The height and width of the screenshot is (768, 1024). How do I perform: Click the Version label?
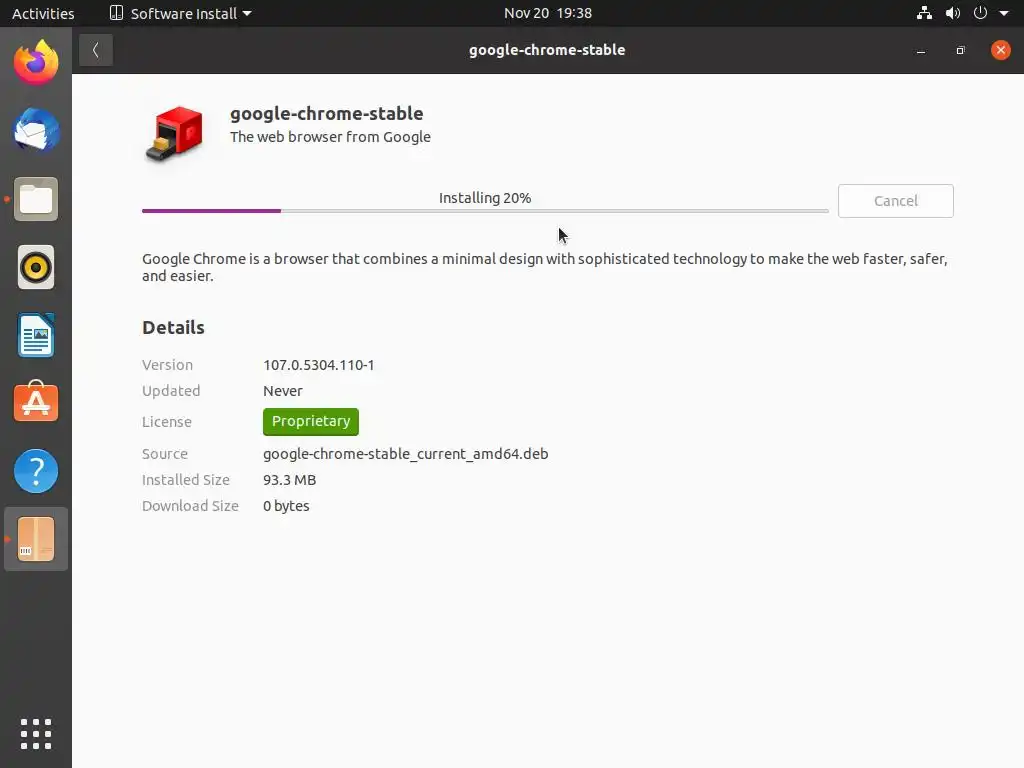point(167,365)
